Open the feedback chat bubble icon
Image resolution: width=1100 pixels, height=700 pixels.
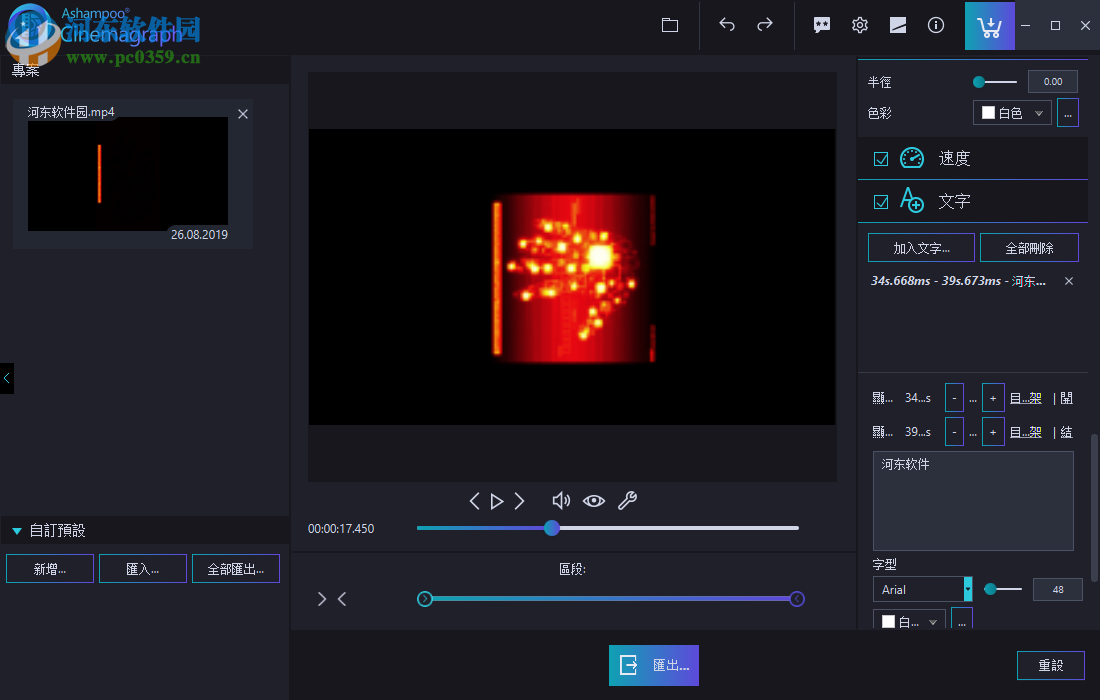tap(822, 26)
